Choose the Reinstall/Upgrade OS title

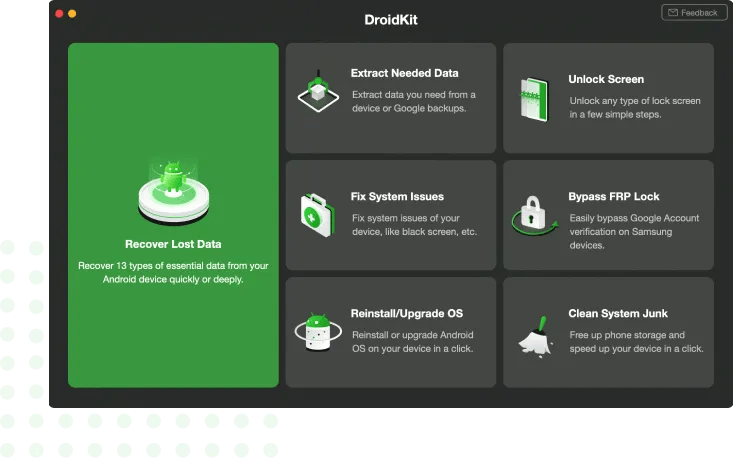[407, 313]
